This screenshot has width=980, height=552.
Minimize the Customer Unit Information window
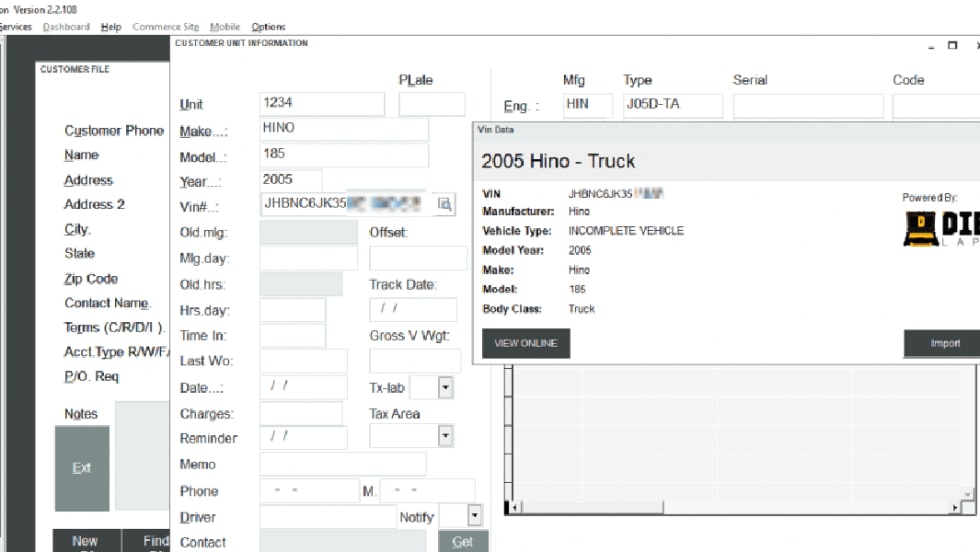pyautogui.click(x=930, y=46)
